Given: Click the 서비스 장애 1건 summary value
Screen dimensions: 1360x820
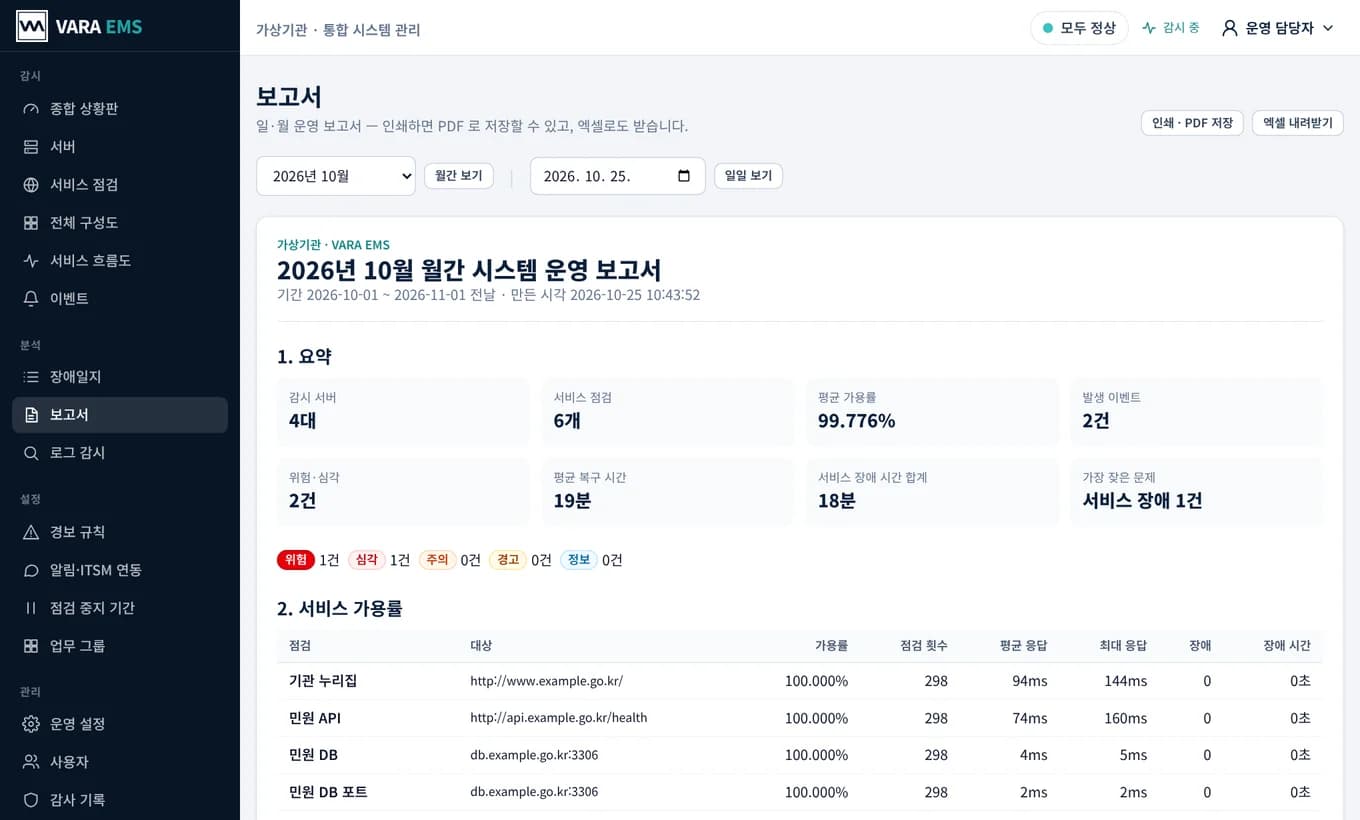Looking at the screenshot, I should pos(1143,501).
